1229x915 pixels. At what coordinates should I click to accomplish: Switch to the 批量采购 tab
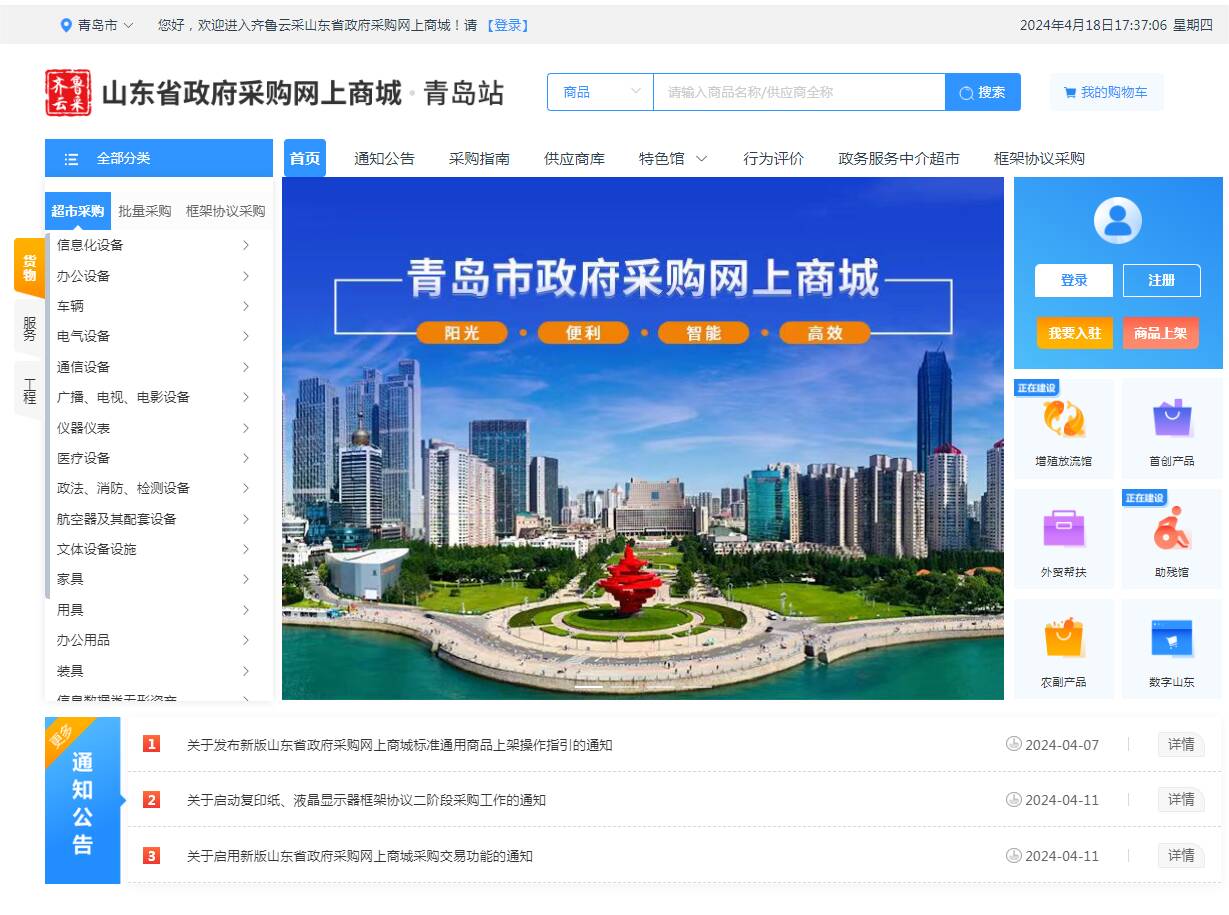click(x=145, y=211)
